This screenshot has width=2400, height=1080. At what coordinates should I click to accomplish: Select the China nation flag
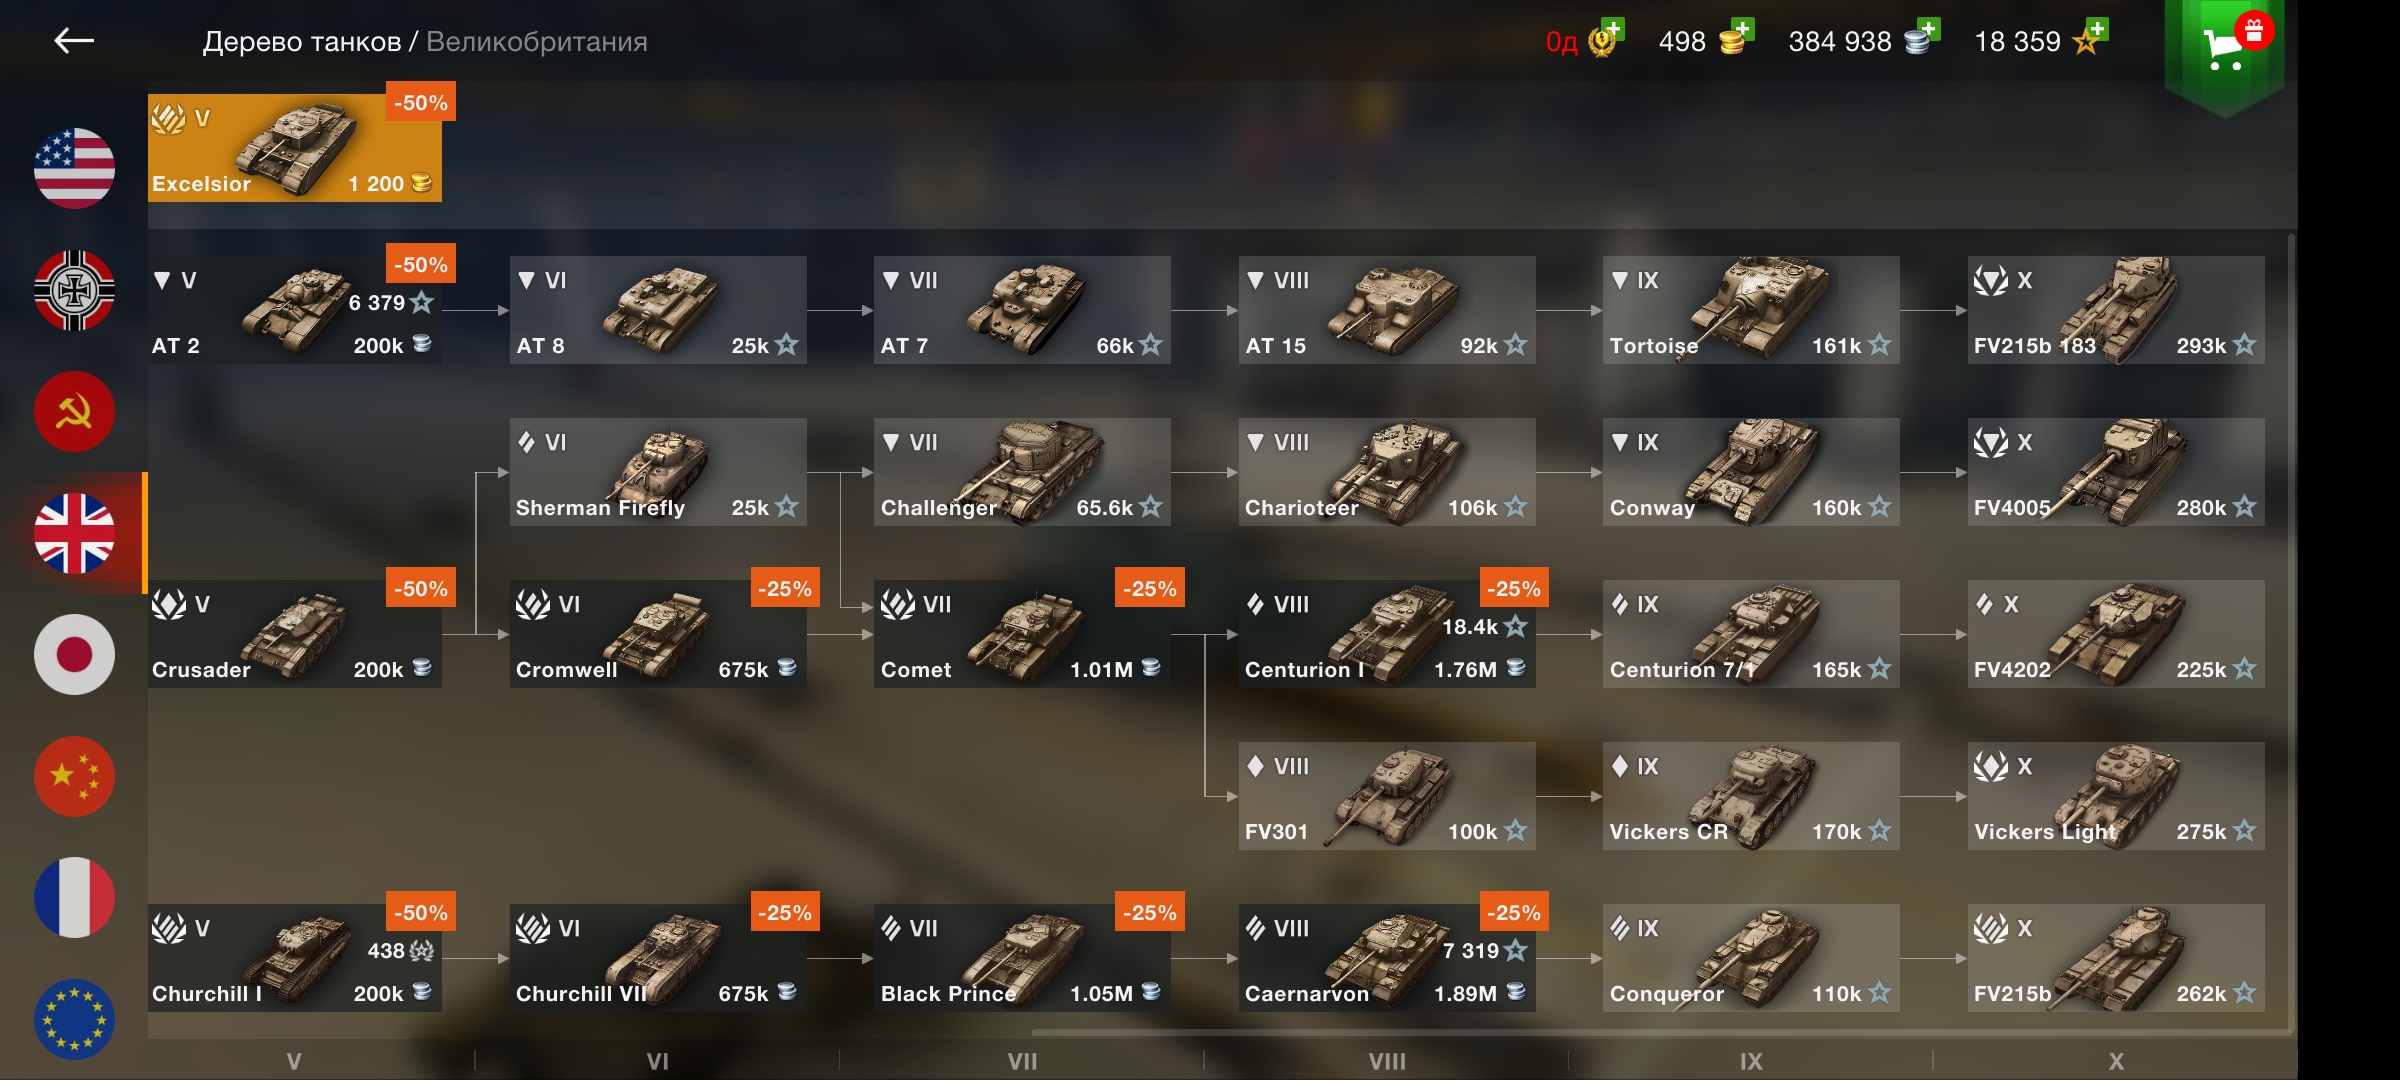[x=74, y=776]
